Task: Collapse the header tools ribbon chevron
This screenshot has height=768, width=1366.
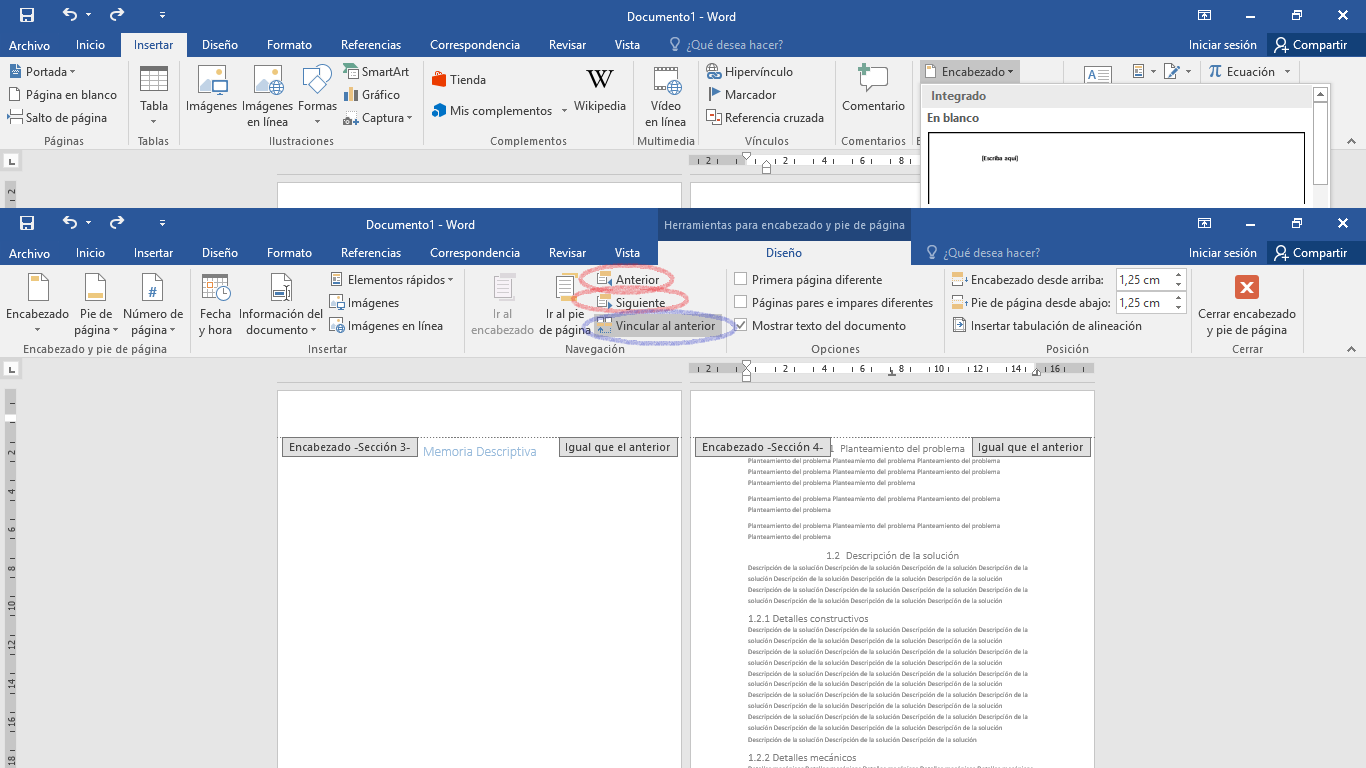Action: click(x=1351, y=349)
